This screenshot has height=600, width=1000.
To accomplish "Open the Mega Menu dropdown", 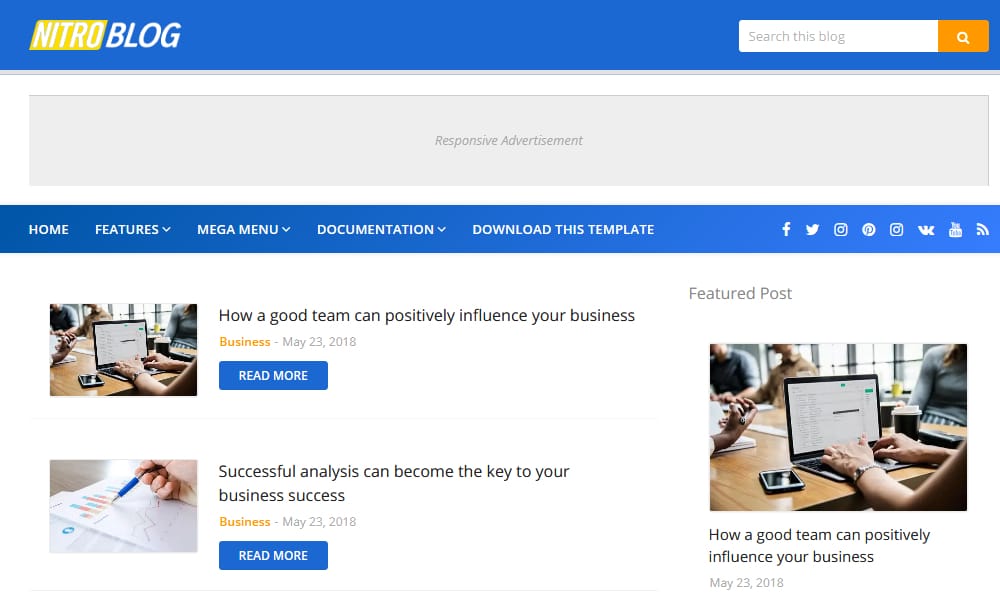I will (243, 229).
